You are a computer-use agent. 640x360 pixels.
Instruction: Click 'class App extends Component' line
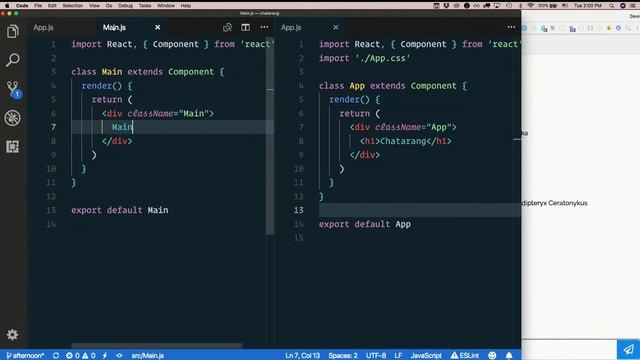click(393, 86)
